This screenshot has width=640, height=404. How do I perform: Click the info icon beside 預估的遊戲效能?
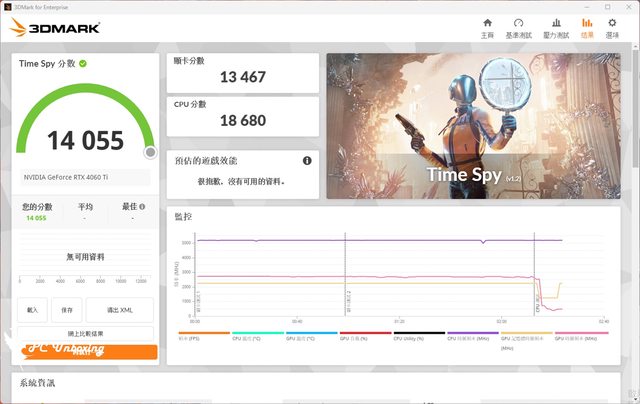click(x=307, y=160)
